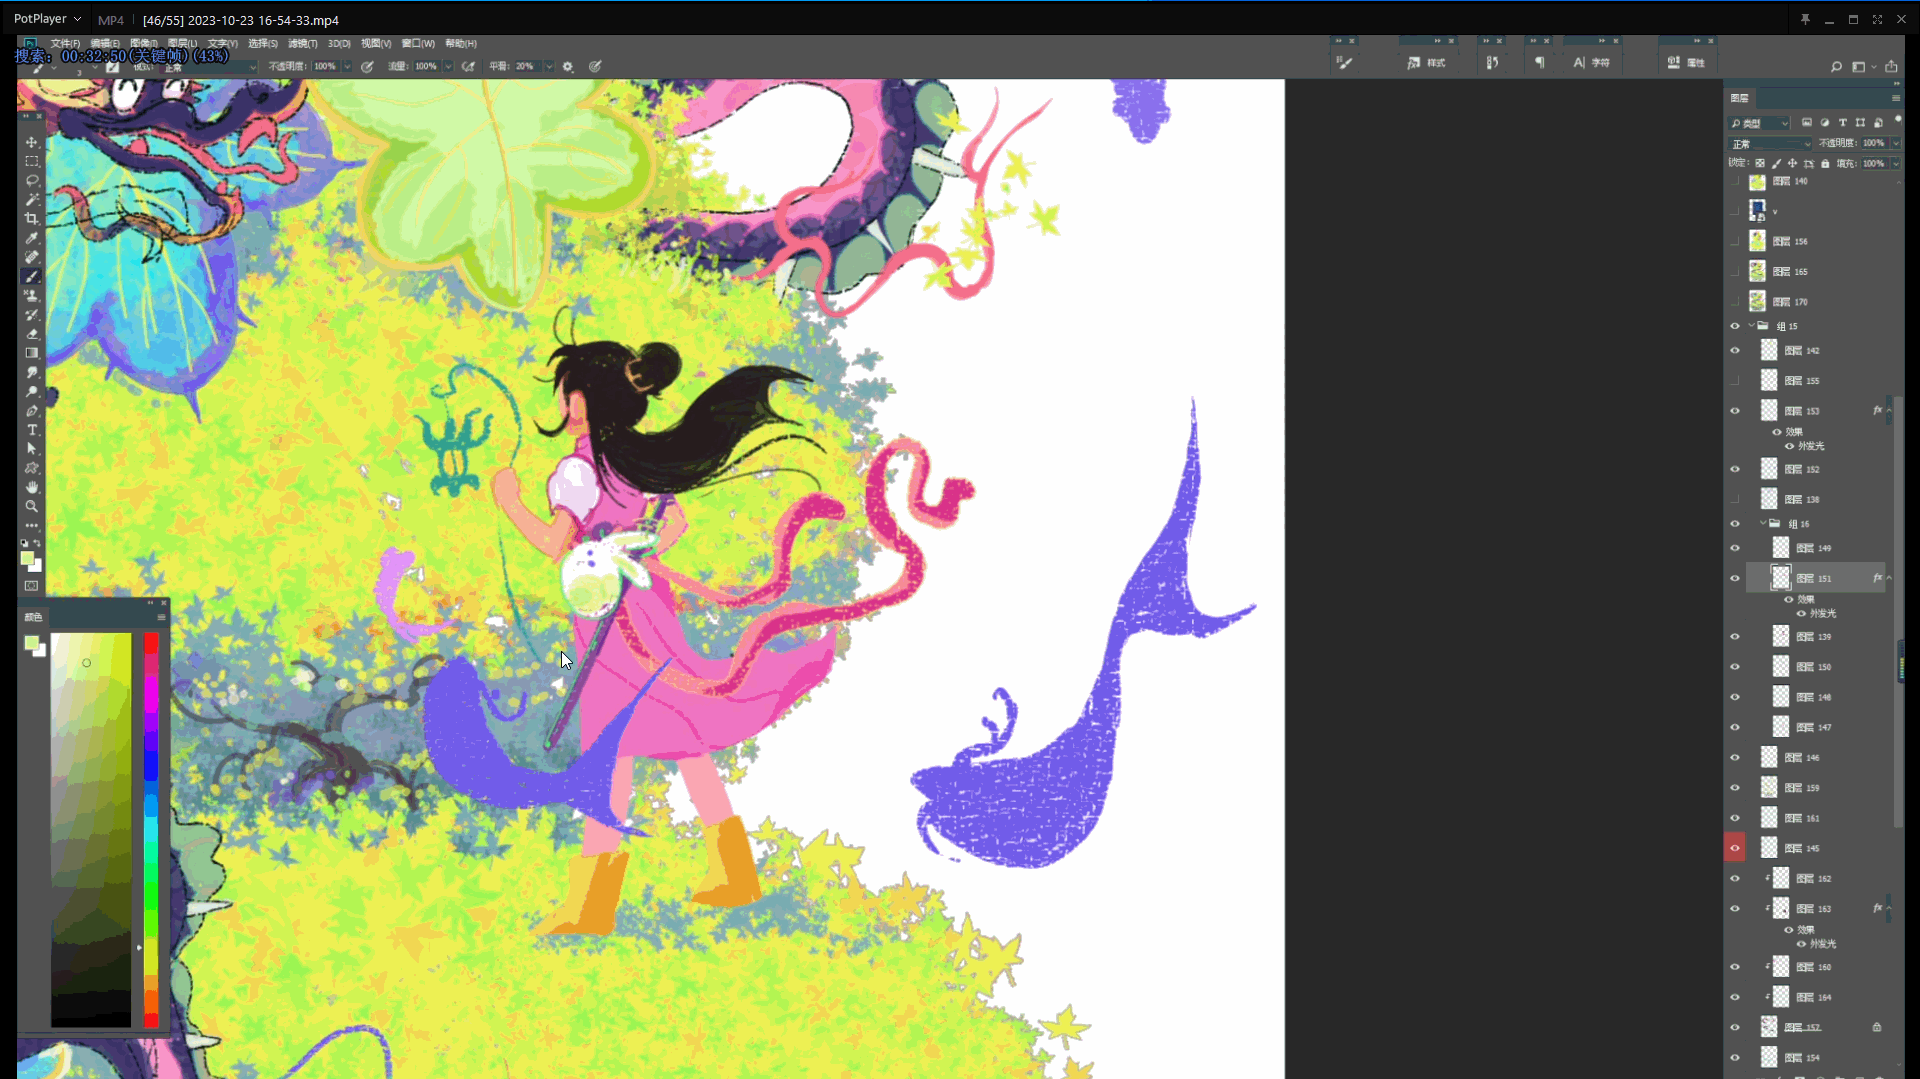The image size is (1920, 1079).
Task: Click the lock transparent pixels icon
Action: click(1760, 163)
